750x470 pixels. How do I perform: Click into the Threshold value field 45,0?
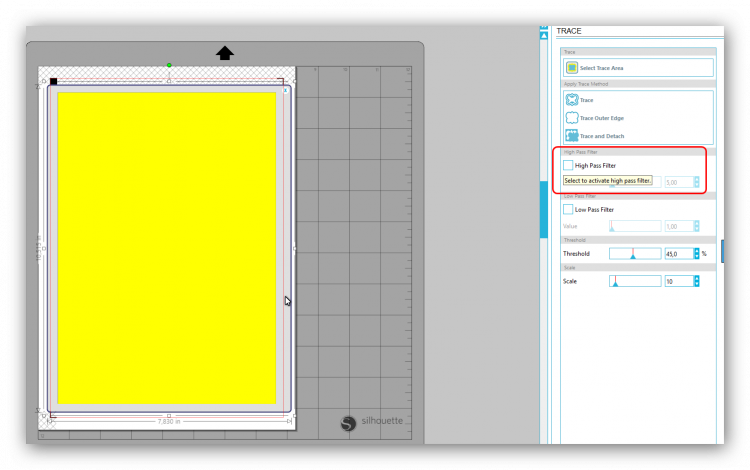tap(679, 254)
